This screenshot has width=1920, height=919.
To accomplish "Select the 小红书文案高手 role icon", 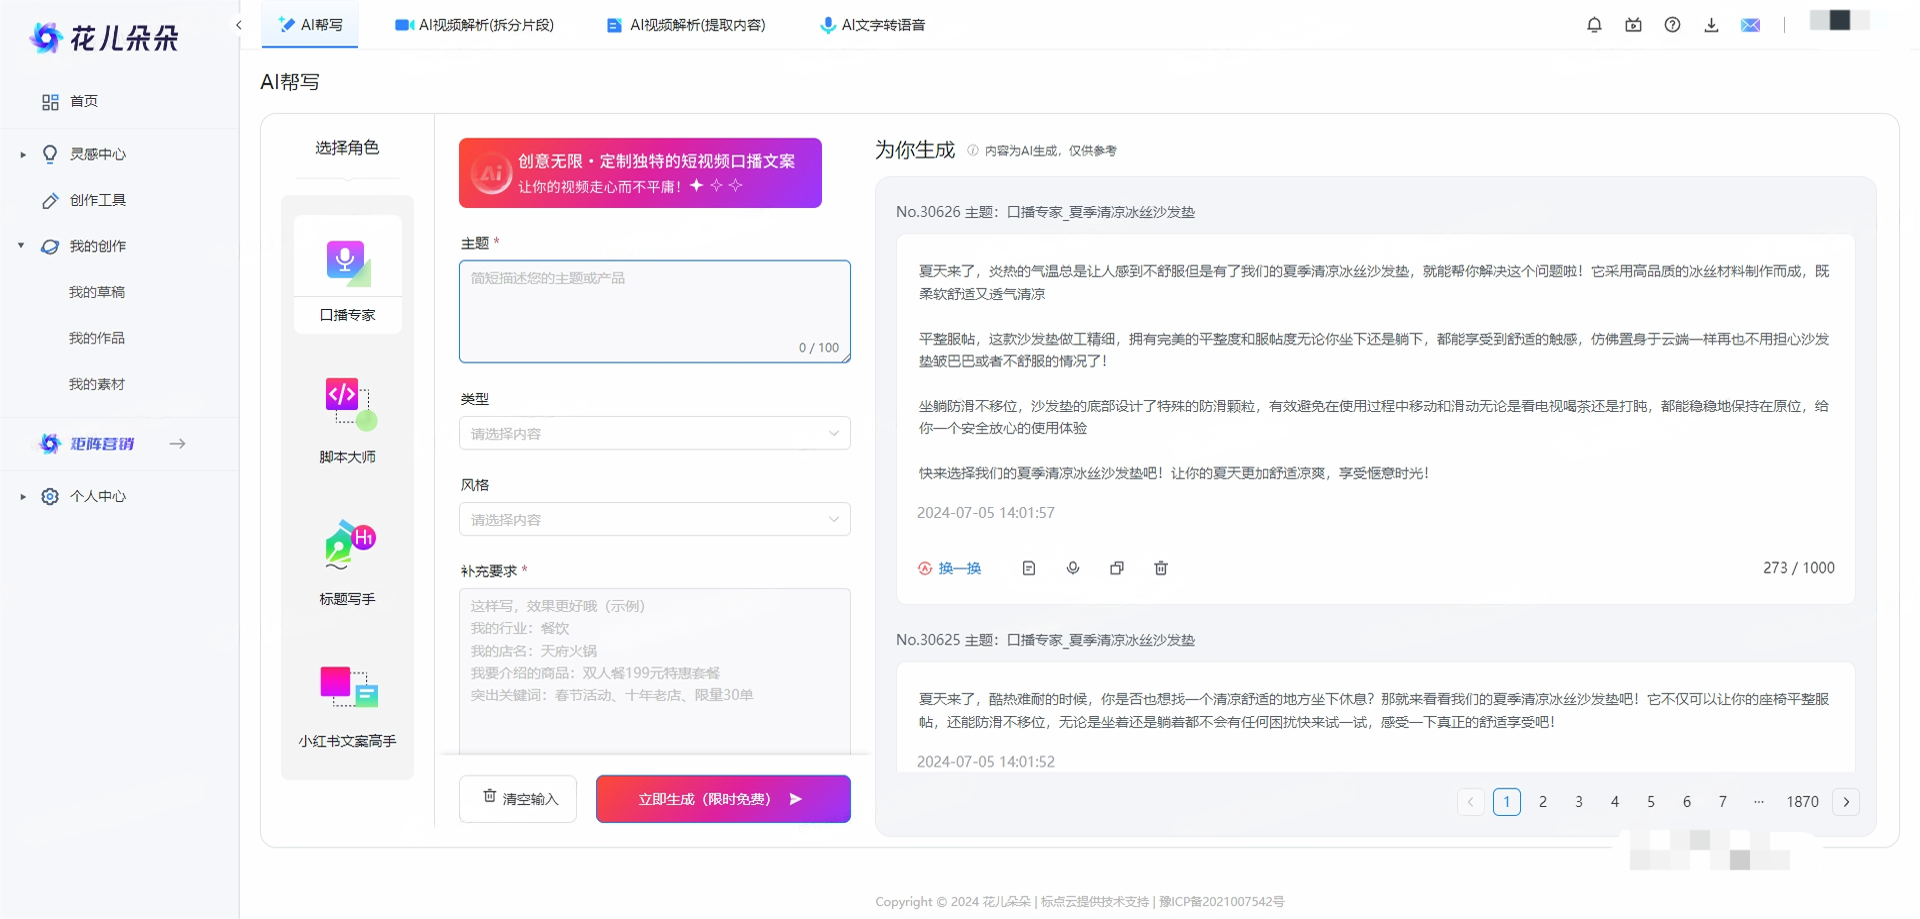I will coord(348,687).
